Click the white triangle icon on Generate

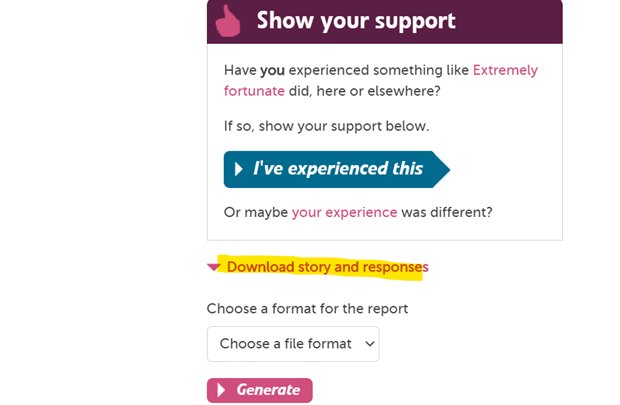point(221,390)
